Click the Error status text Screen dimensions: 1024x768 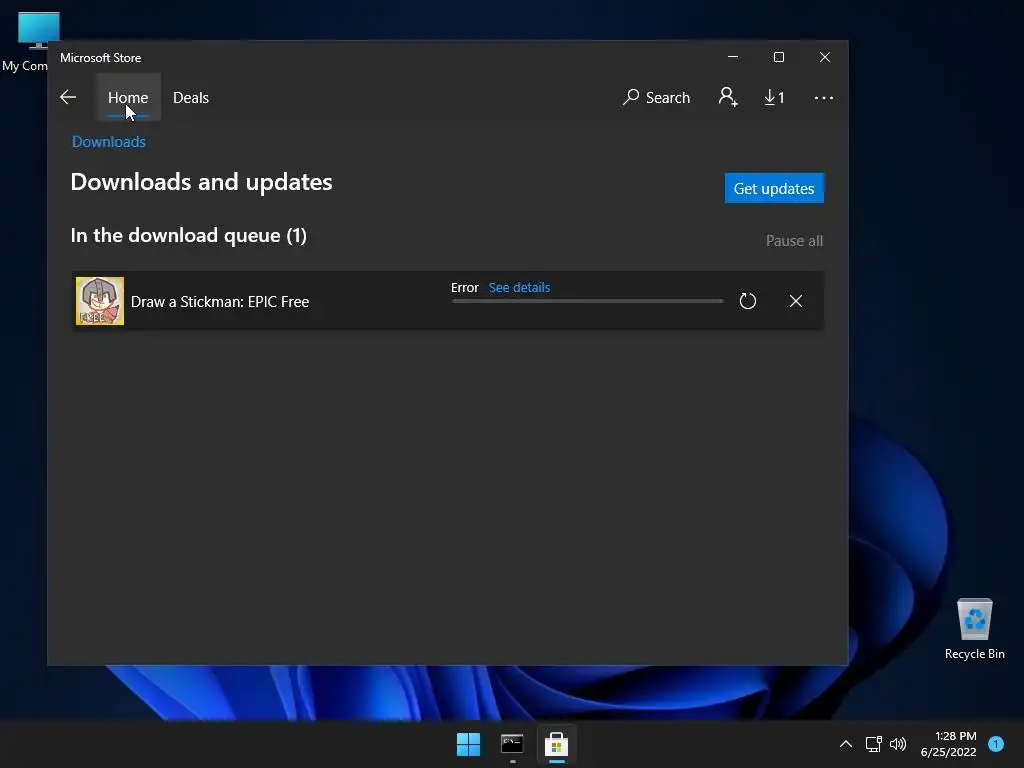[x=464, y=287]
